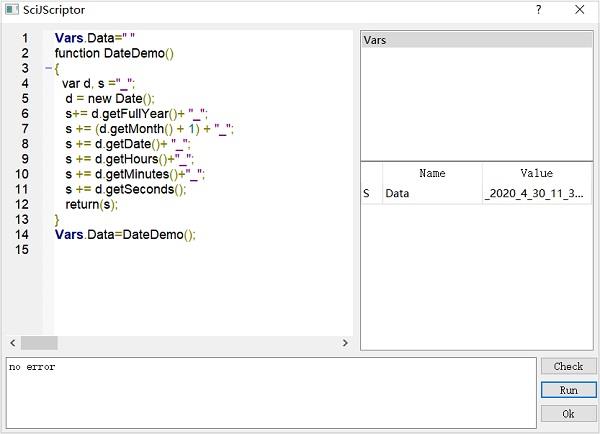The width and height of the screenshot is (600, 434).
Task: Click line number 14 in the gutter
Action: coord(23,234)
